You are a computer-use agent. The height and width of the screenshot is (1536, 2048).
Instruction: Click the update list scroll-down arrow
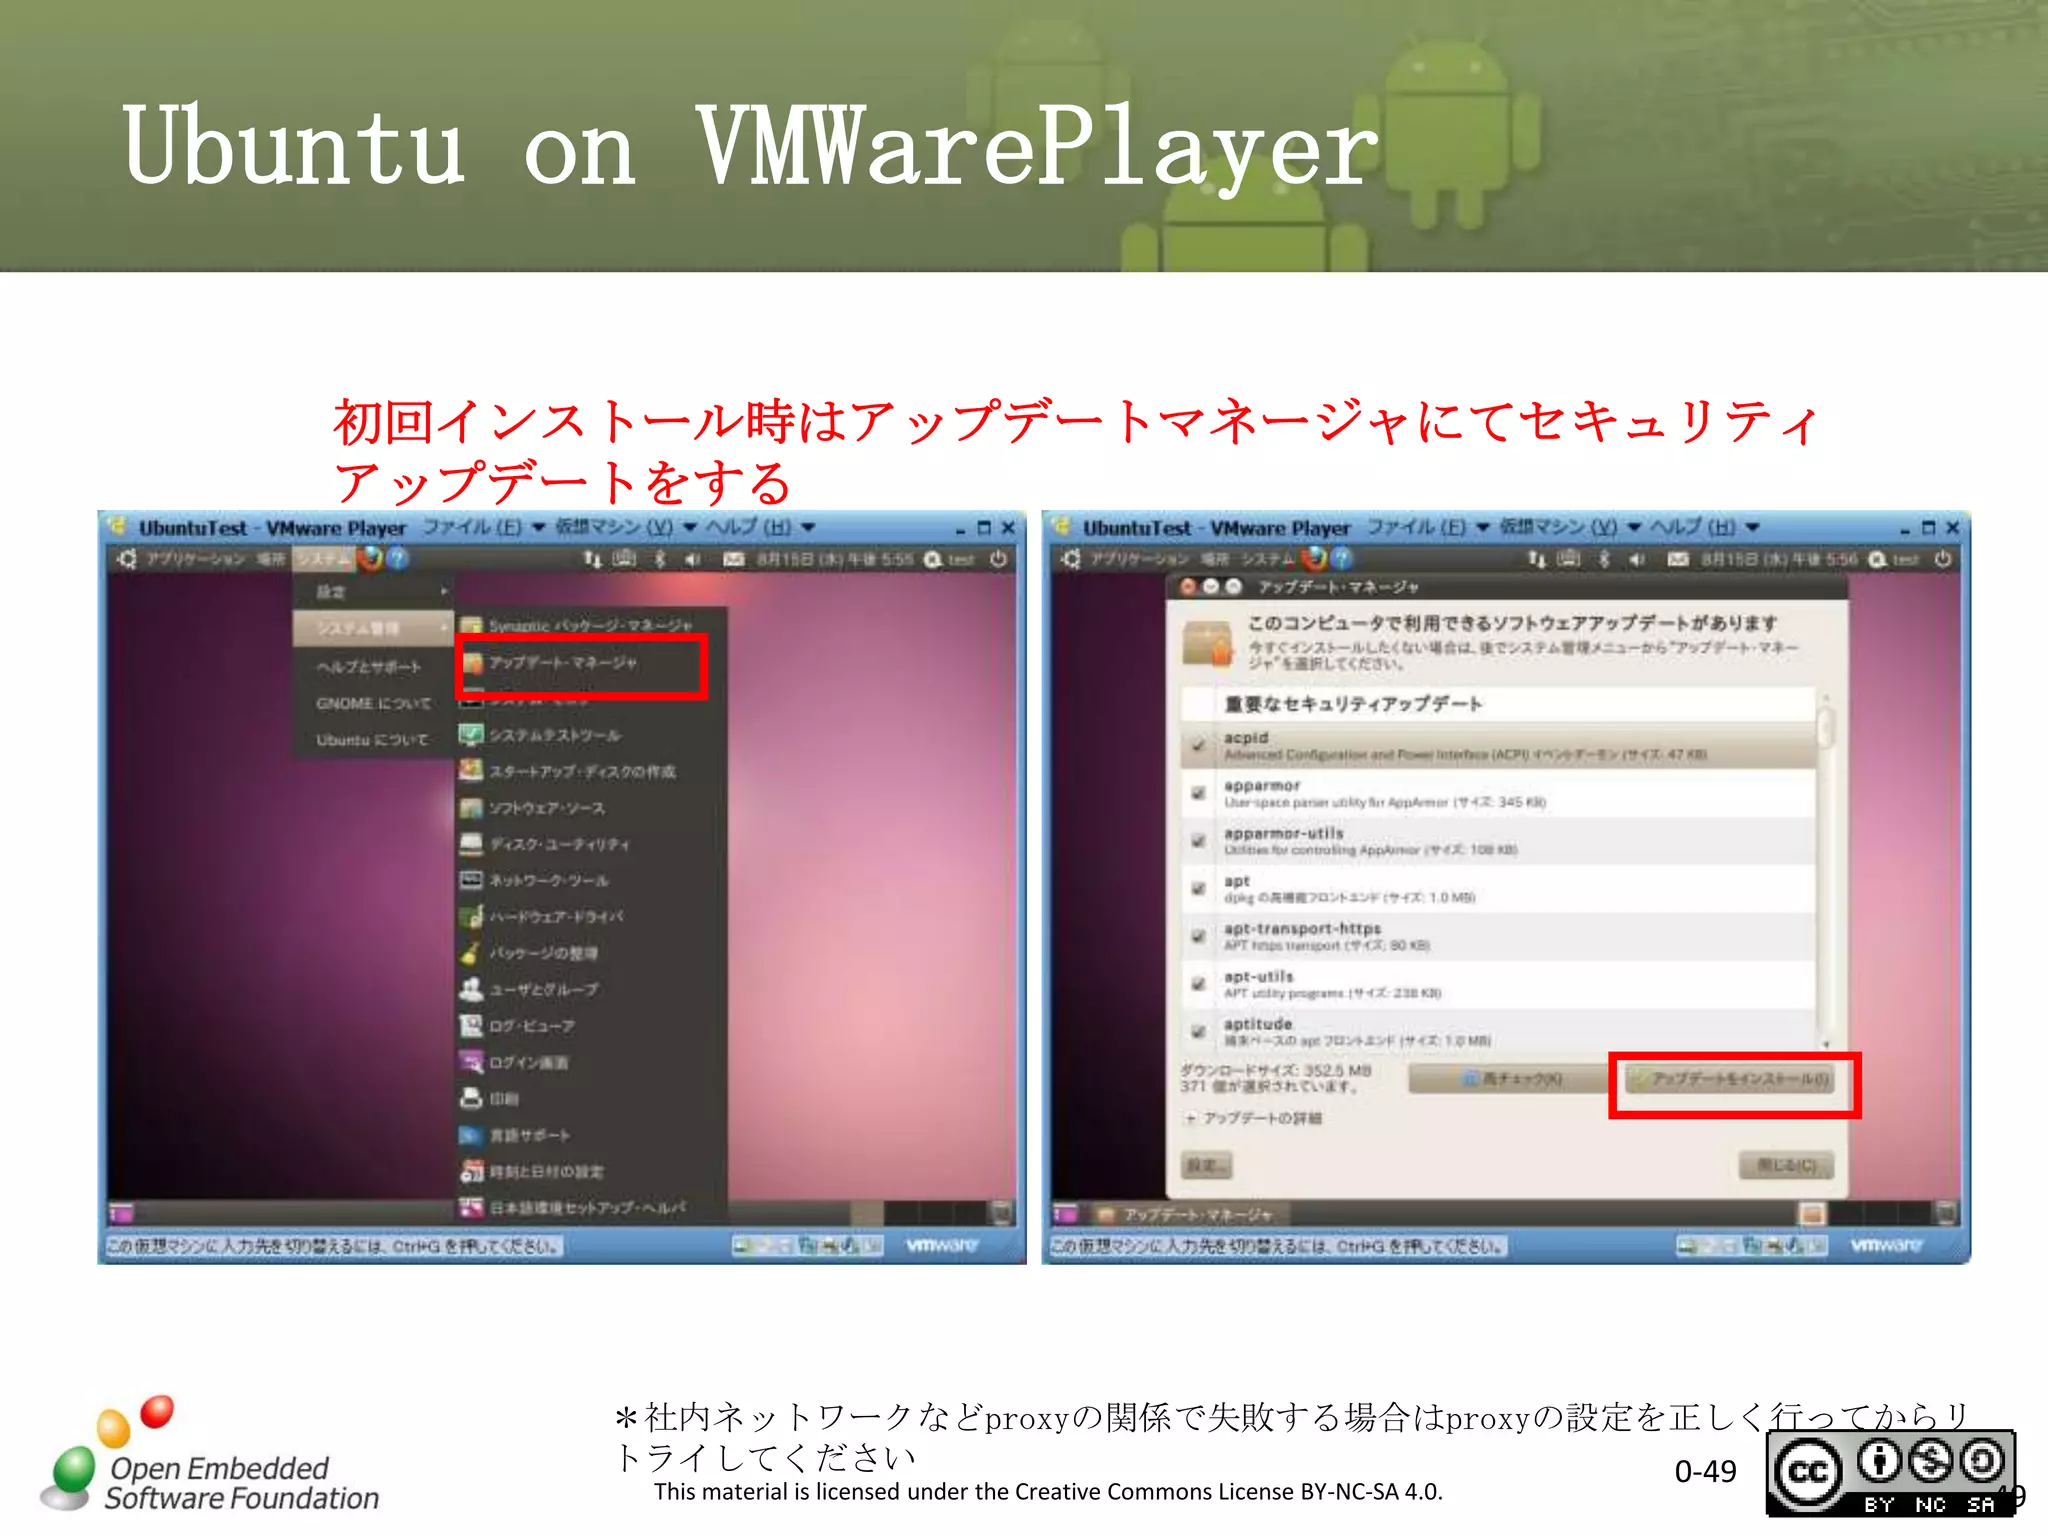point(1825,1043)
